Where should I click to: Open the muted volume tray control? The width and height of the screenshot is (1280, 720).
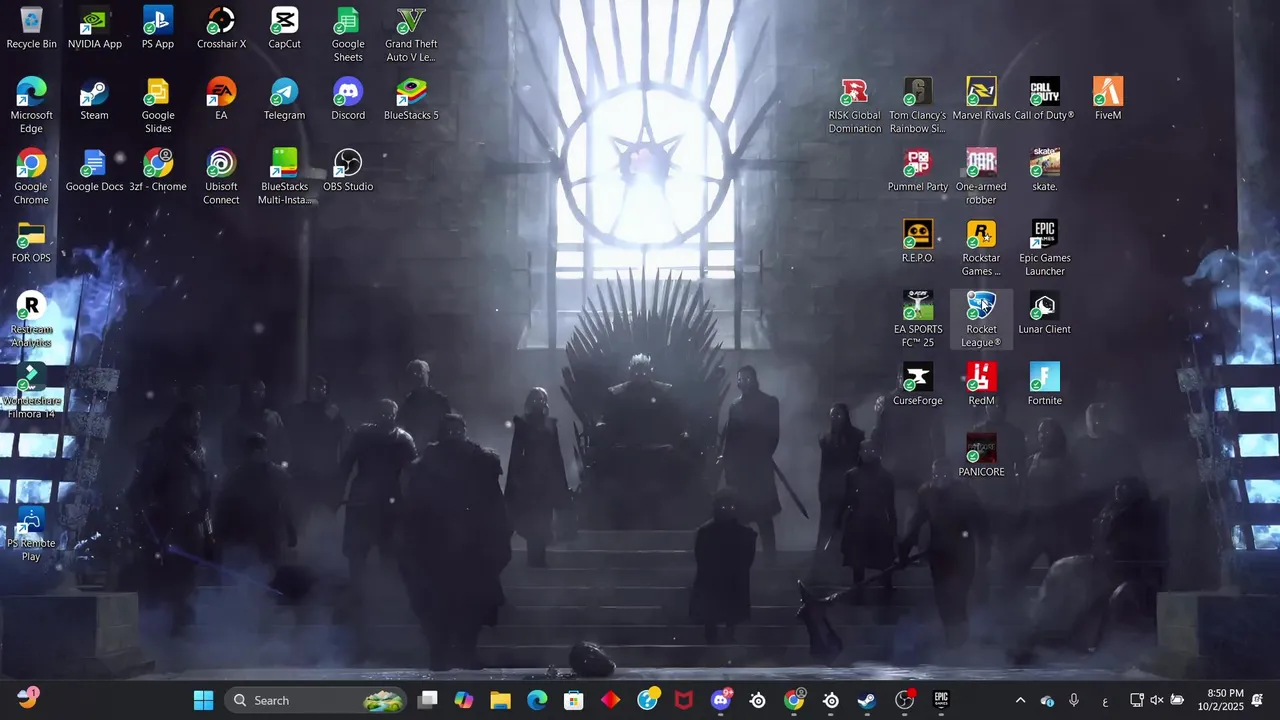tap(1157, 700)
